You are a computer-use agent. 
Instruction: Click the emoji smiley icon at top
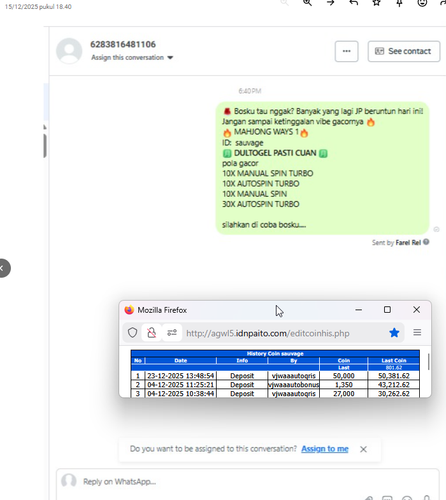(x=422, y=3)
